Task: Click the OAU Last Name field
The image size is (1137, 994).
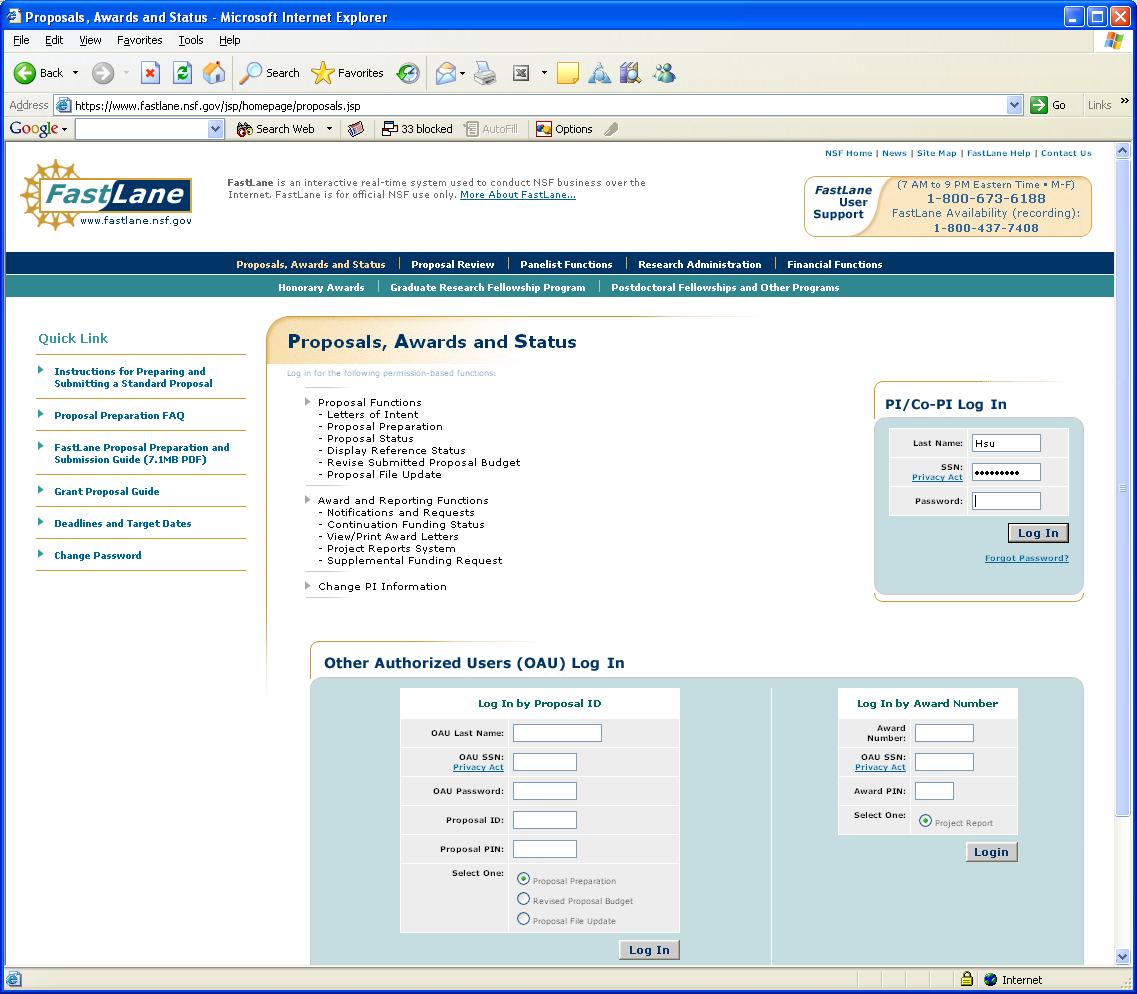Action: pyautogui.click(x=557, y=733)
